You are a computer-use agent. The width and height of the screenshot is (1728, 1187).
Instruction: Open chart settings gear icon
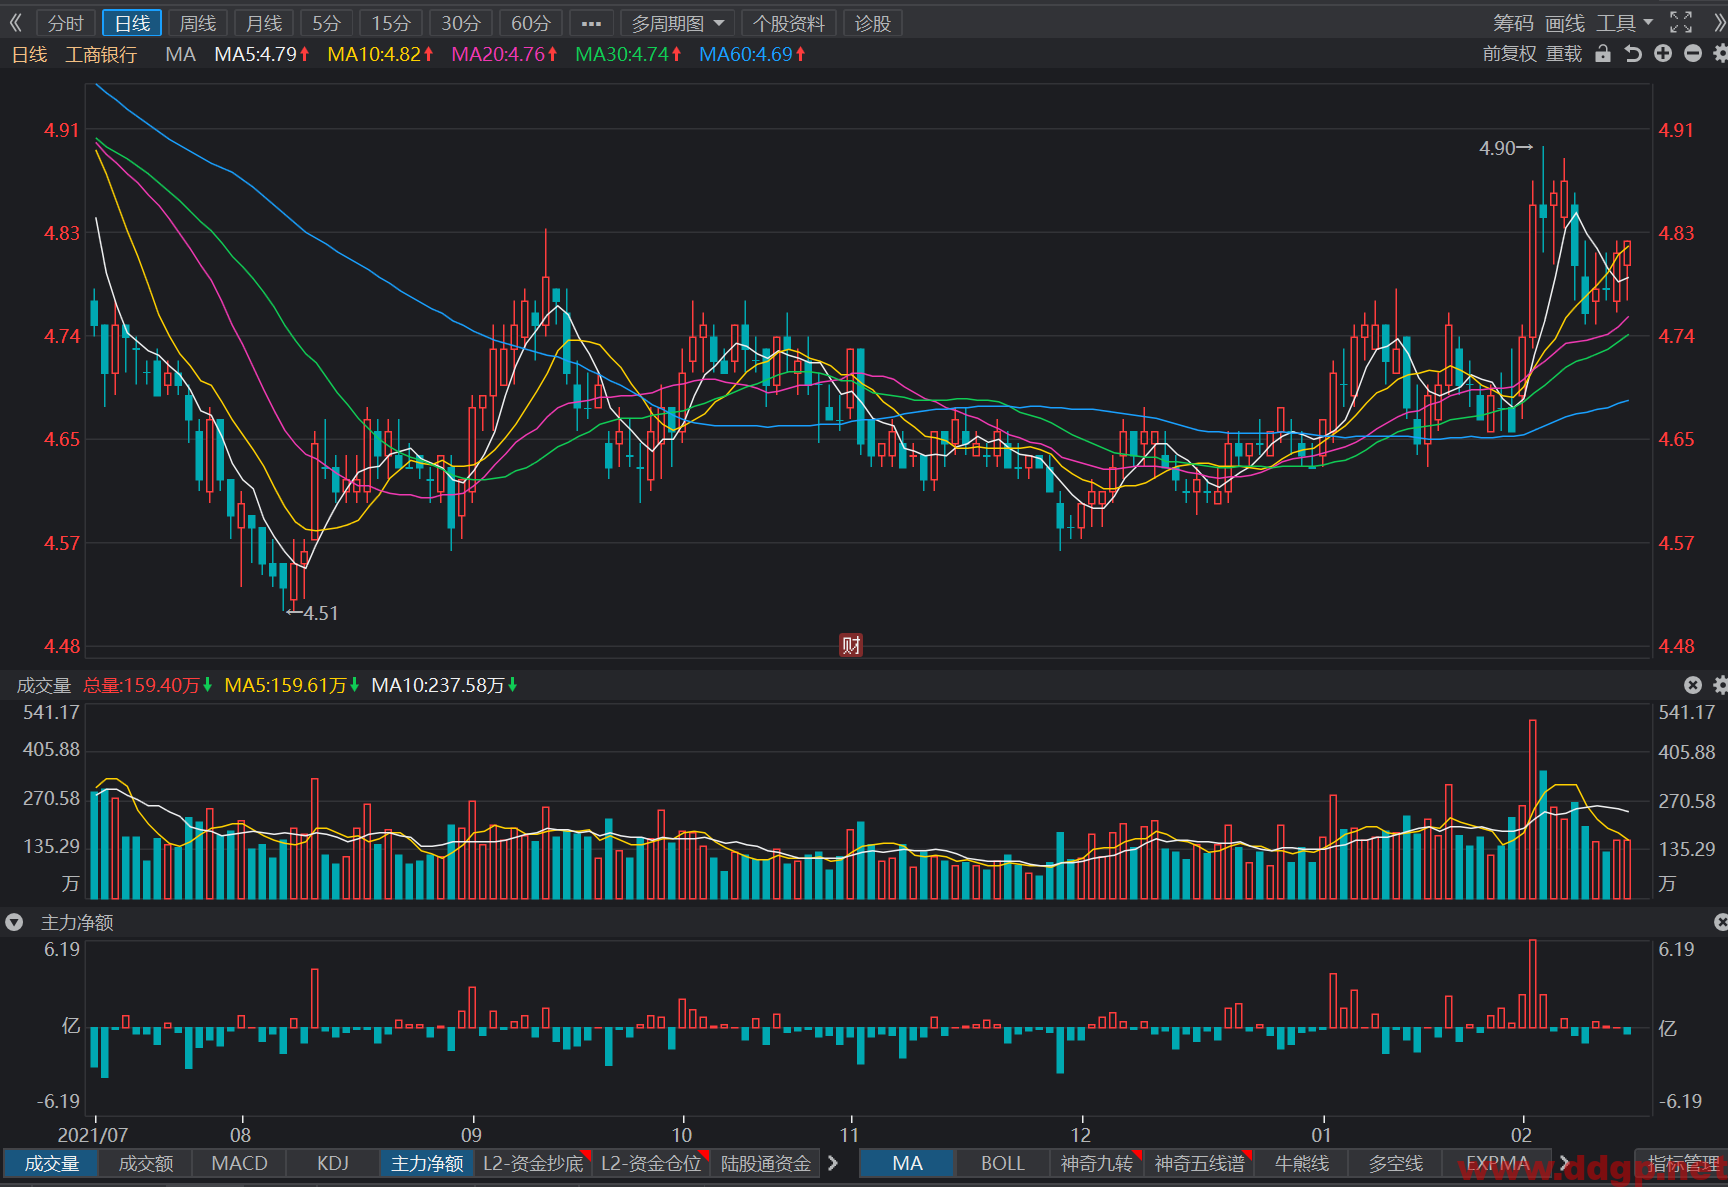(1721, 54)
